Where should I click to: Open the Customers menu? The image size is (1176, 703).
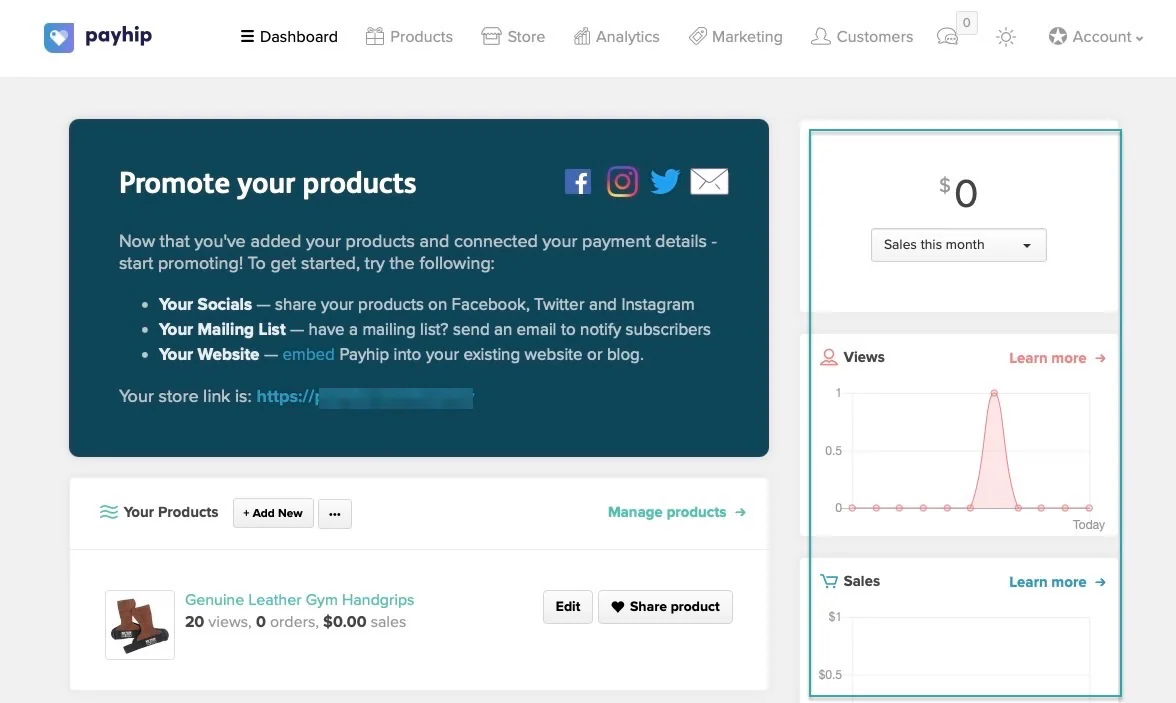(862, 37)
